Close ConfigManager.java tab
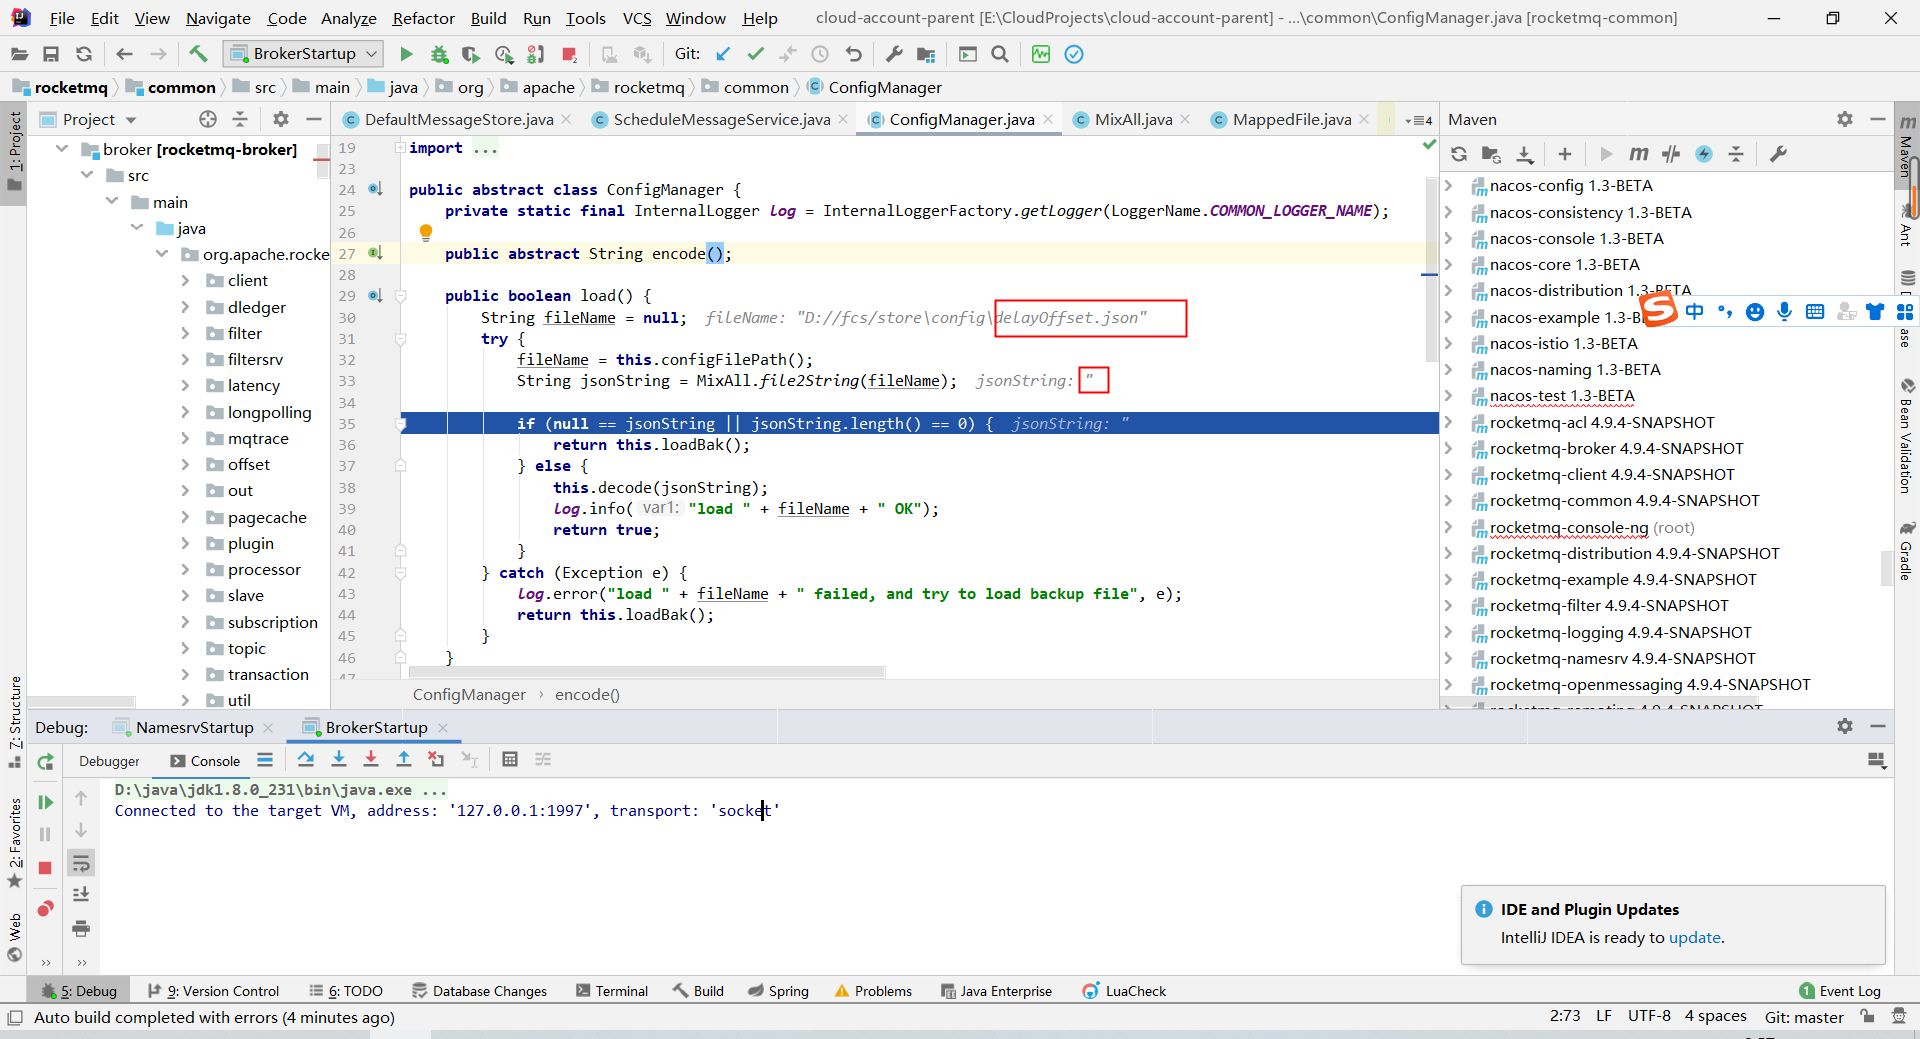This screenshot has width=1920, height=1039. [1048, 119]
